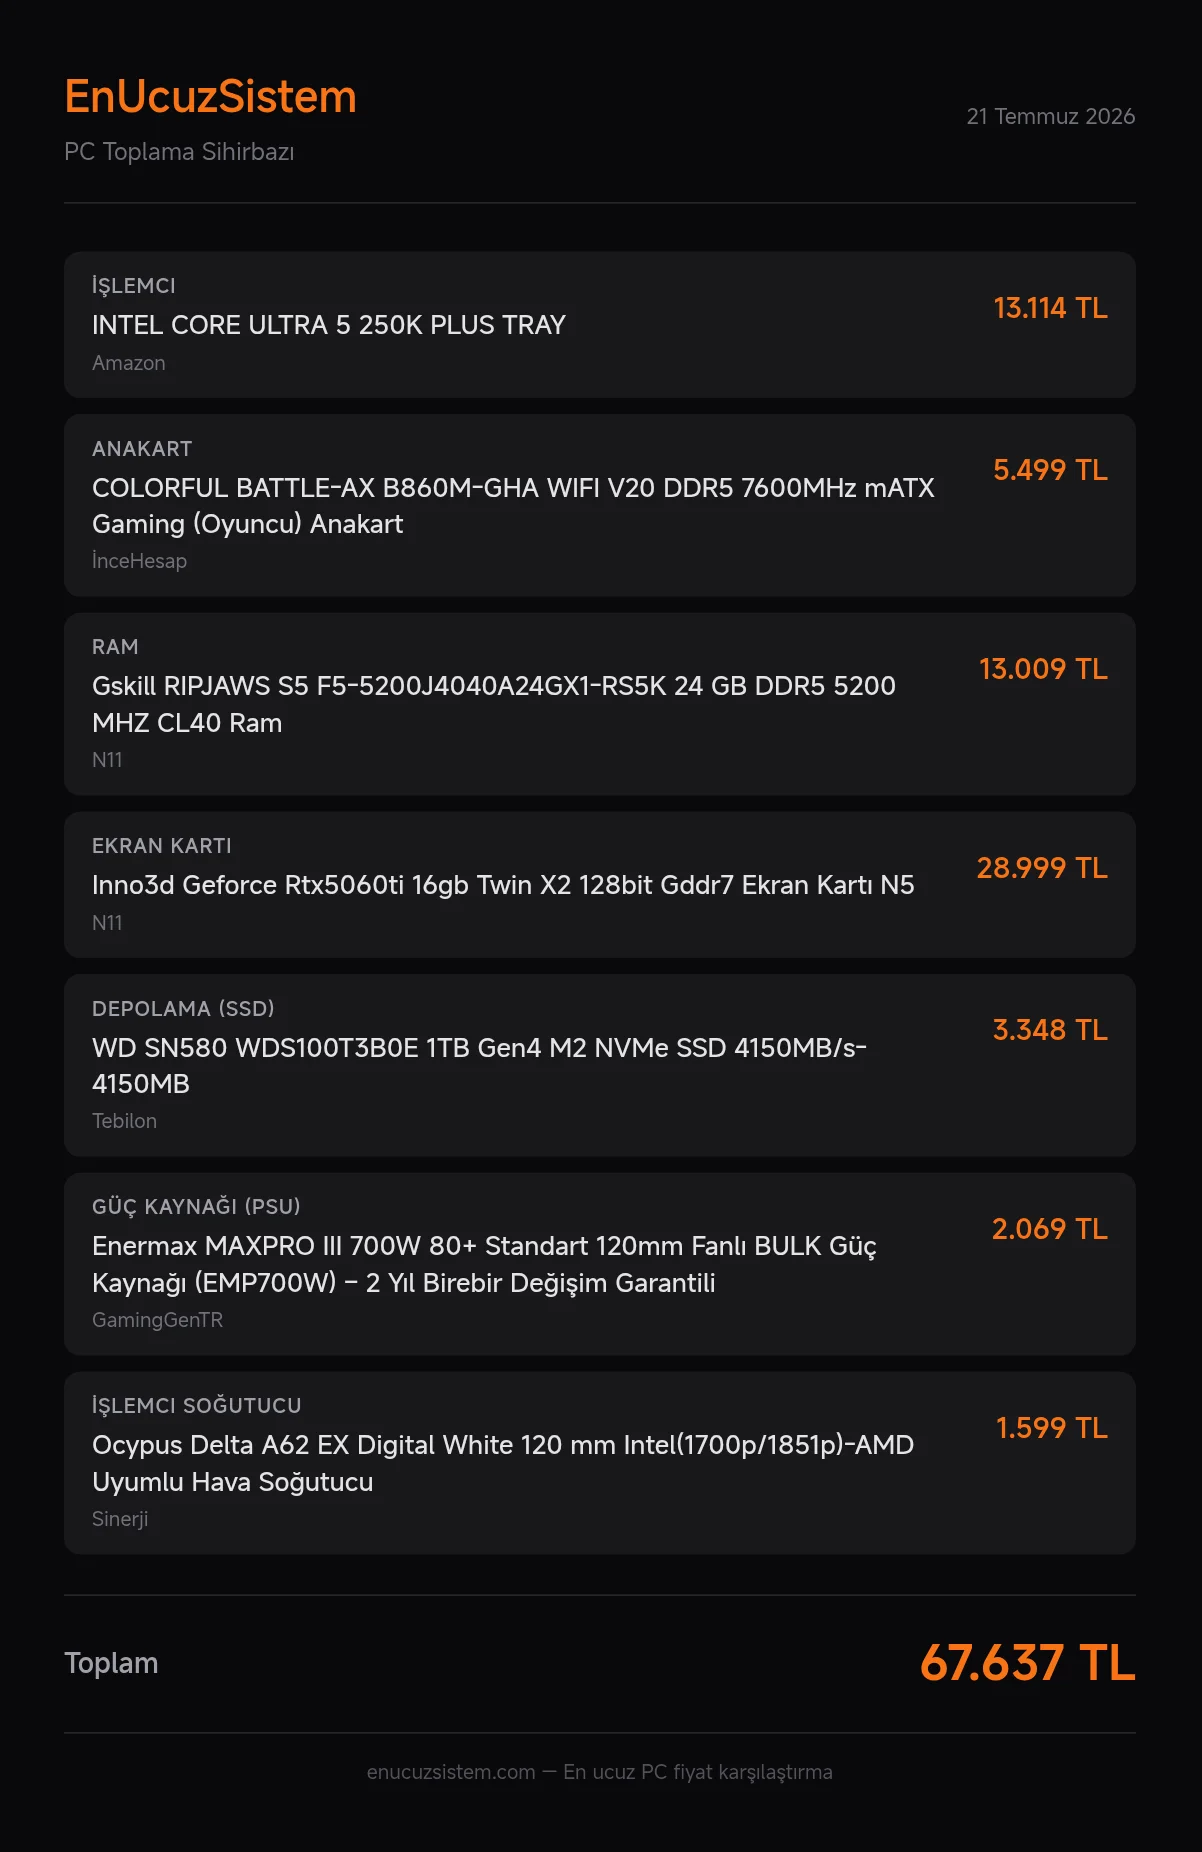Select the 67.637 TL total price

(1027, 1663)
